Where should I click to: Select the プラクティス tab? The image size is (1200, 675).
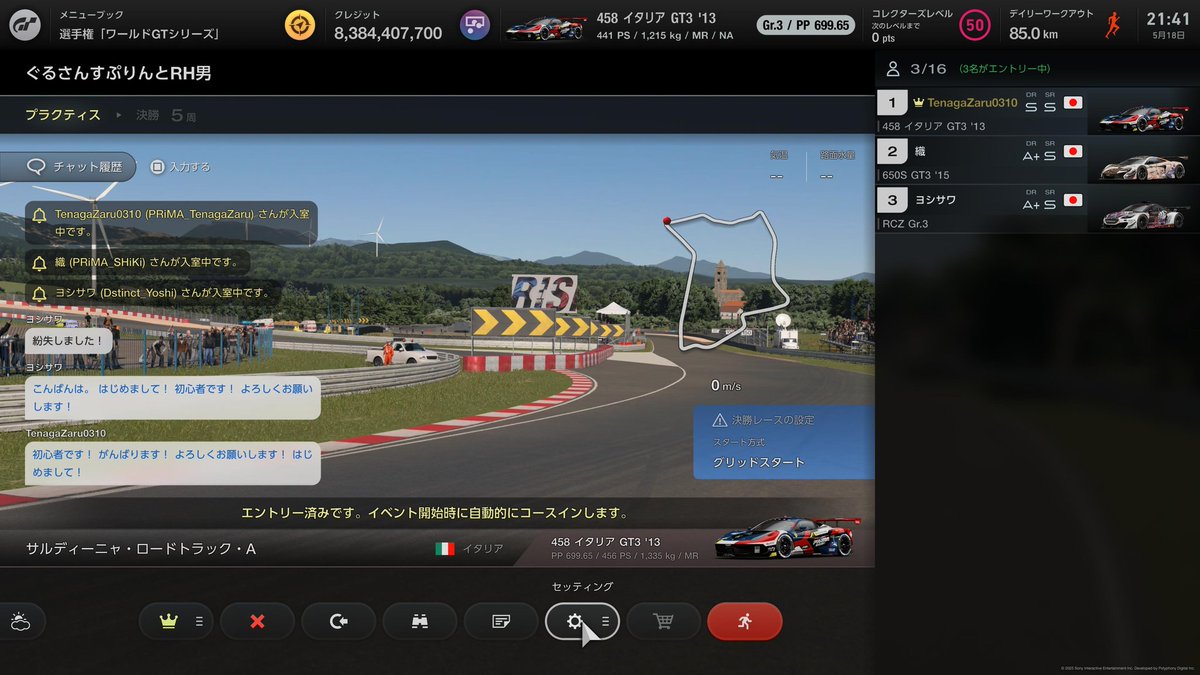62,115
